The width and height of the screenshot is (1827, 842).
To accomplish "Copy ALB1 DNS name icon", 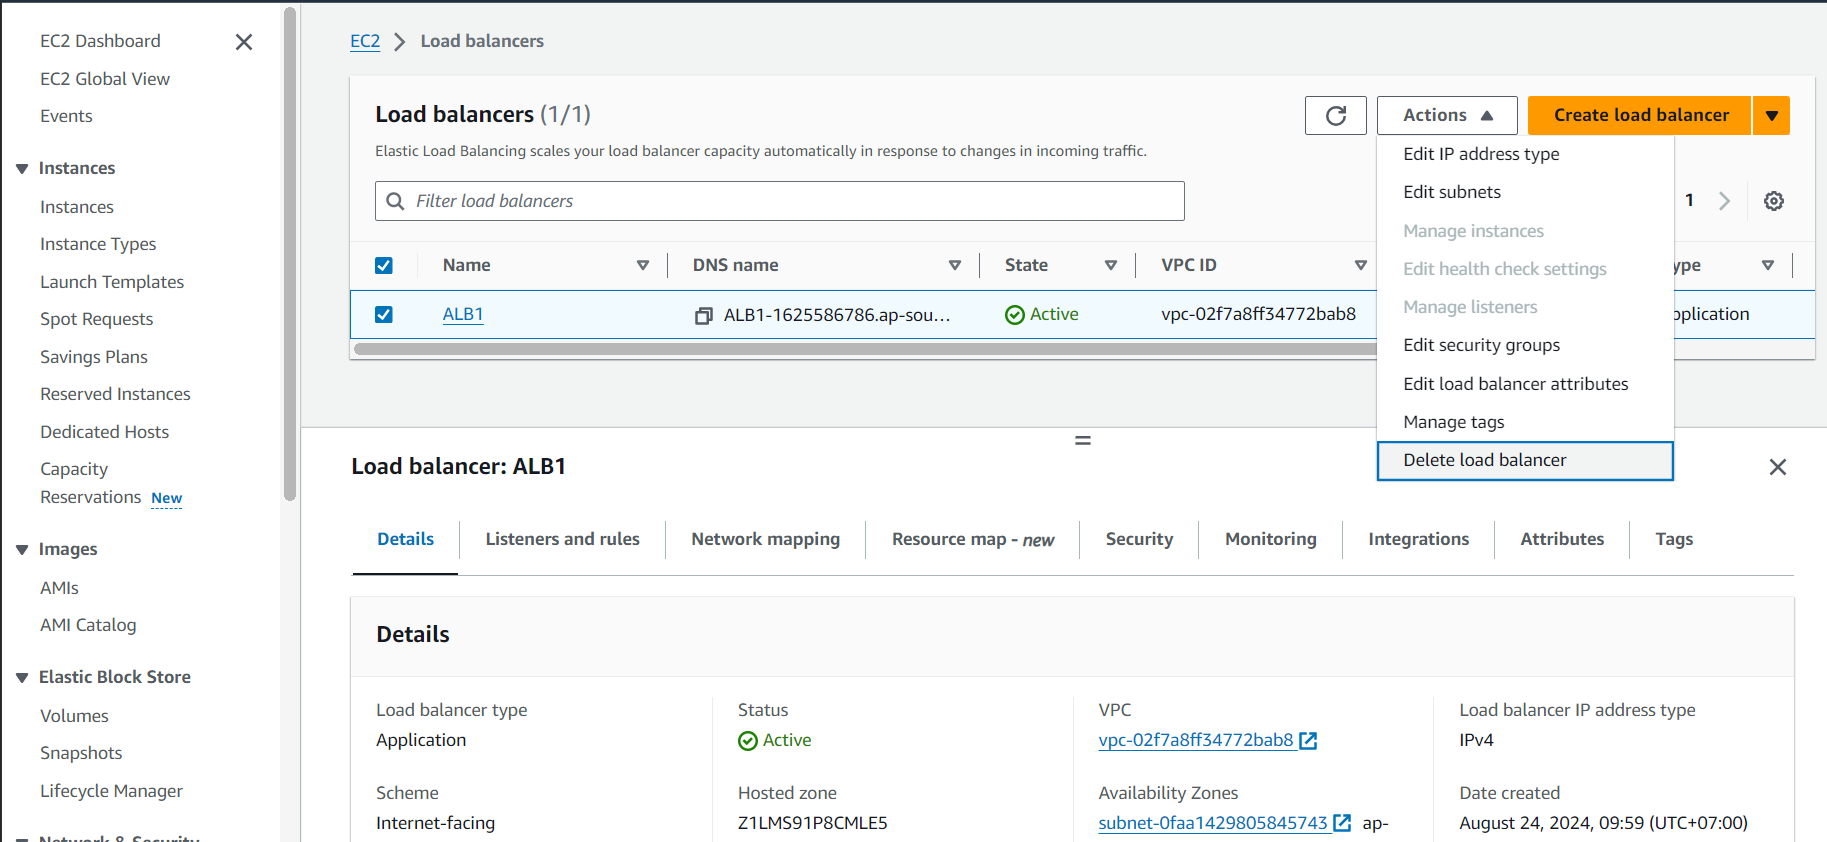I will click(704, 315).
